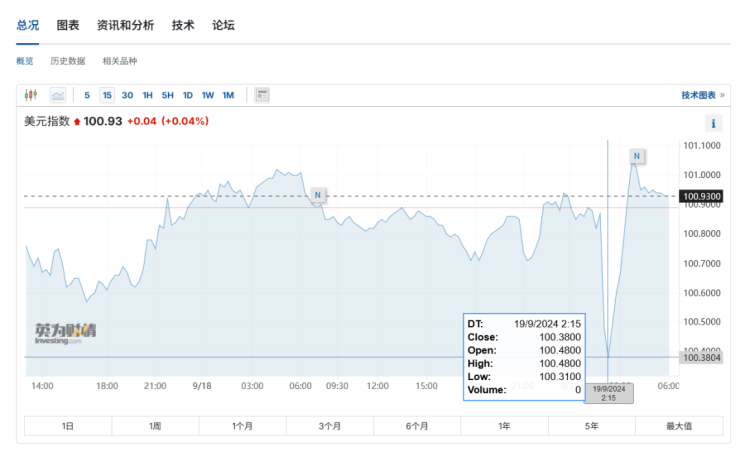
Task: Click the 100.3804 crosshair price label
Action: click(701, 357)
